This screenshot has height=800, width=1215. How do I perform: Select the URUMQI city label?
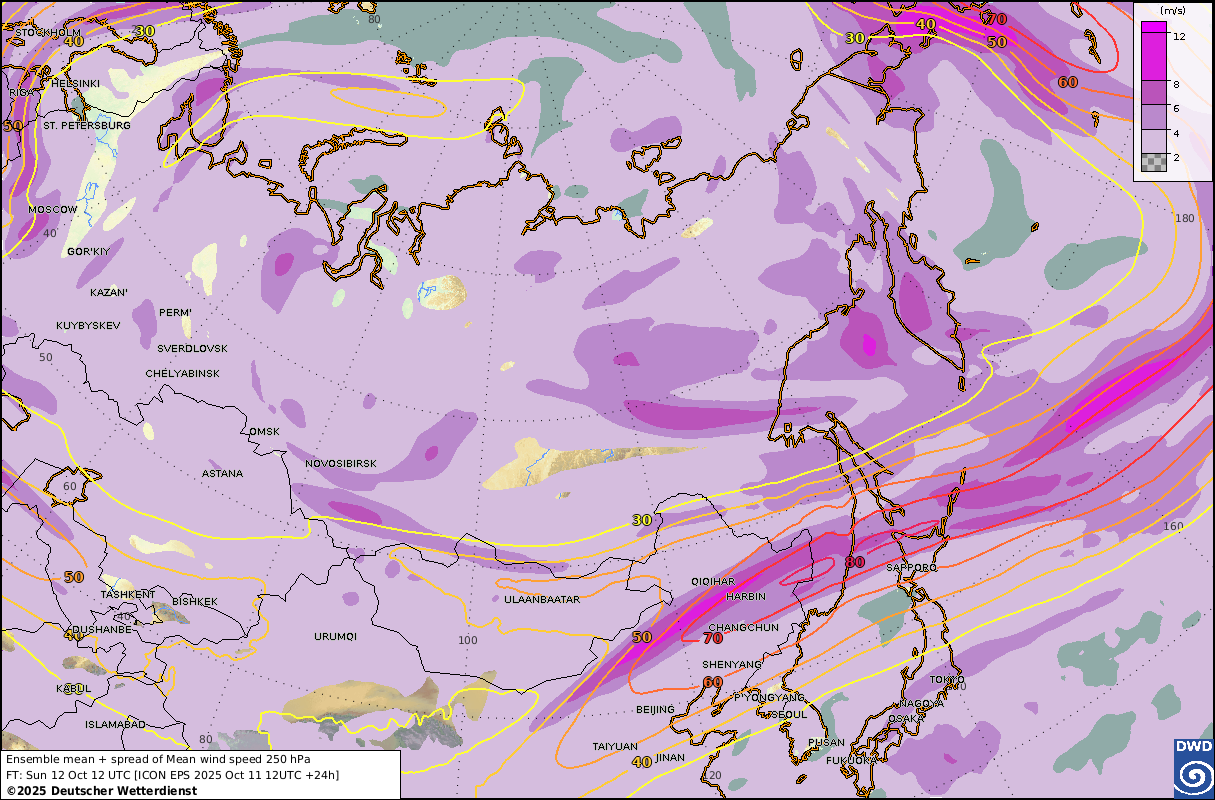click(335, 636)
